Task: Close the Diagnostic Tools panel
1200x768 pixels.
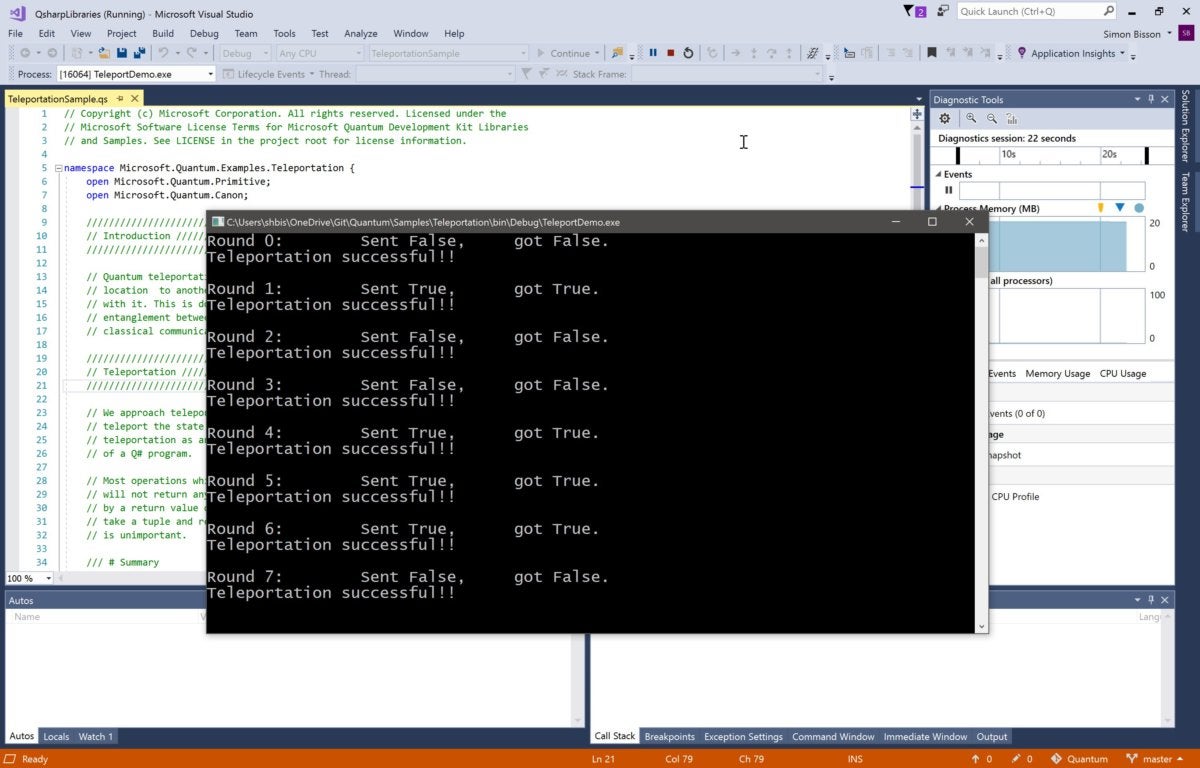Action: (x=1165, y=99)
